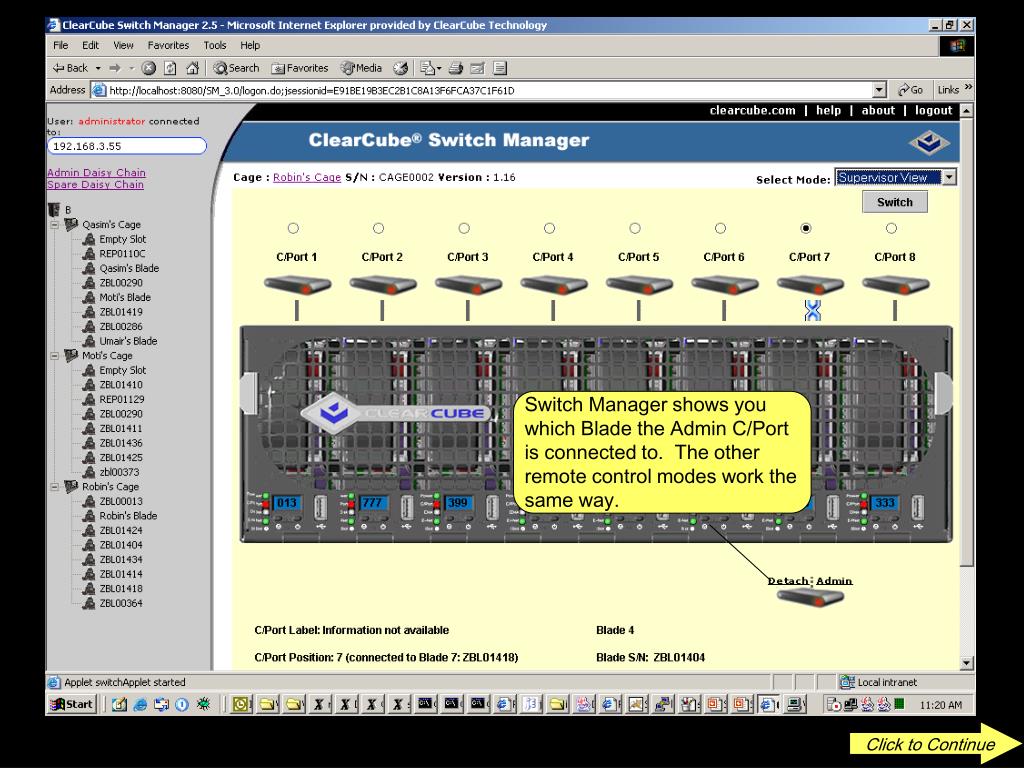Collapse the Robin's Cage tree node
This screenshot has height=768, width=1024.
pyautogui.click(x=55, y=487)
